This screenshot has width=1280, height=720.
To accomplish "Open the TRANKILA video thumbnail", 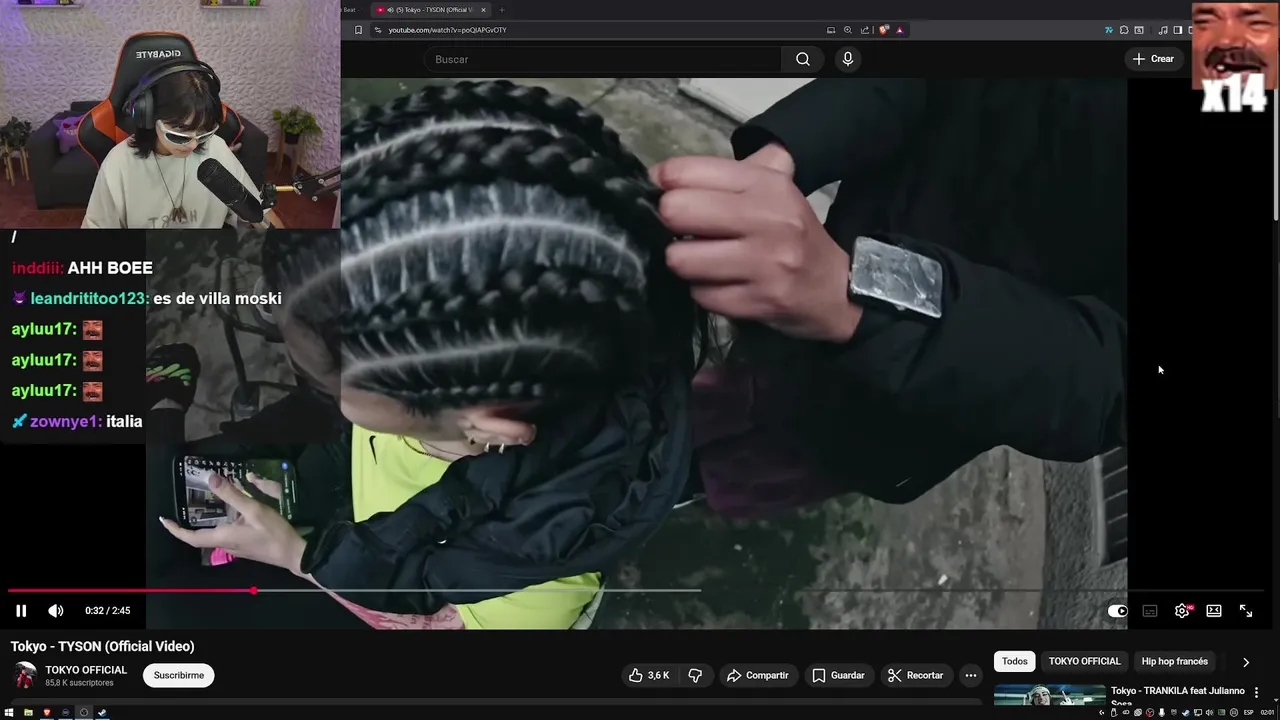I will (1049, 695).
